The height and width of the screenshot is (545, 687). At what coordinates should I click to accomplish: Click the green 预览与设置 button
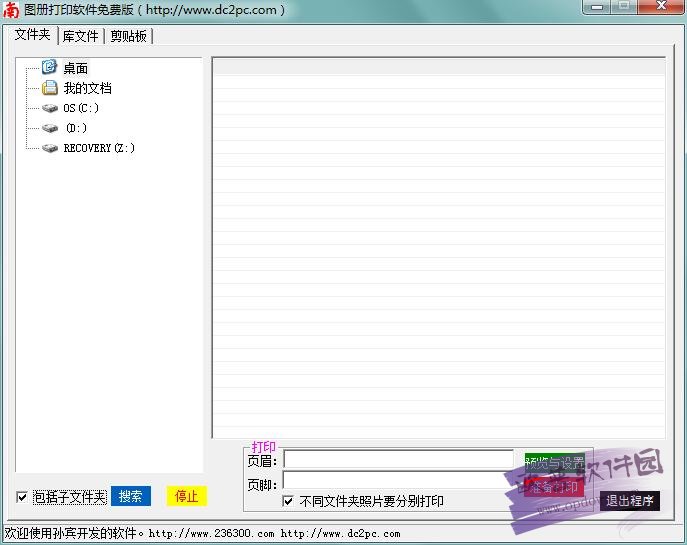tap(555, 462)
